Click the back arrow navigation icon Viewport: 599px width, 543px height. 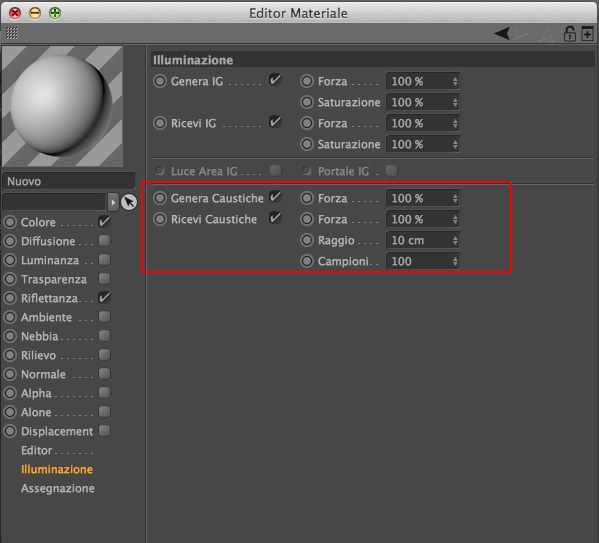[502, 34]
